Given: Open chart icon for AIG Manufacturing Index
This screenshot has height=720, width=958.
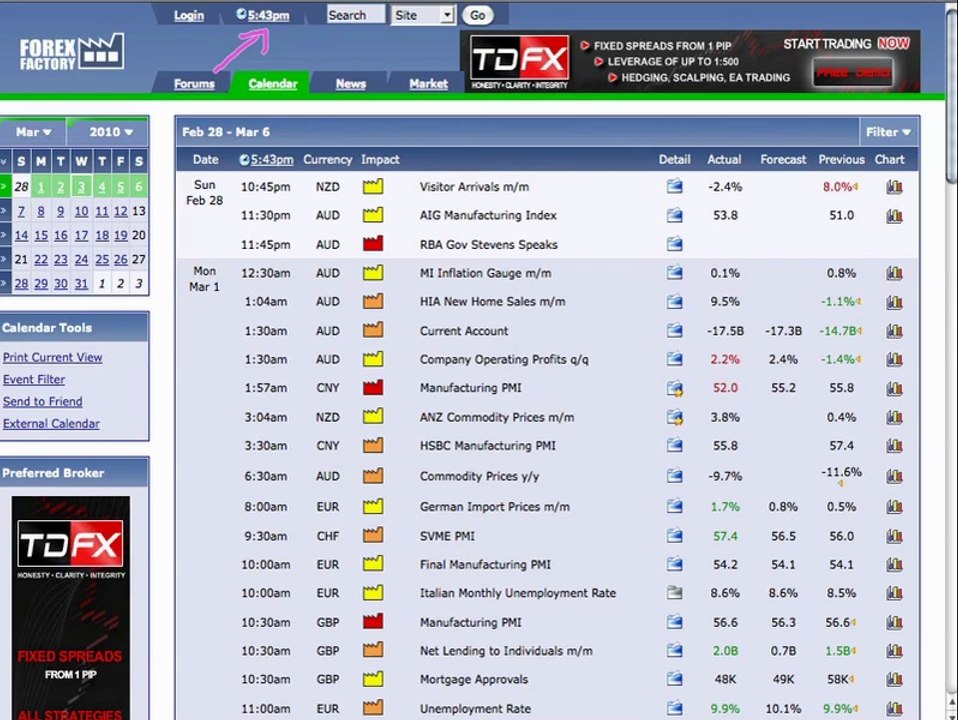Looking at the screenshot, I should [x=894, y=216].
